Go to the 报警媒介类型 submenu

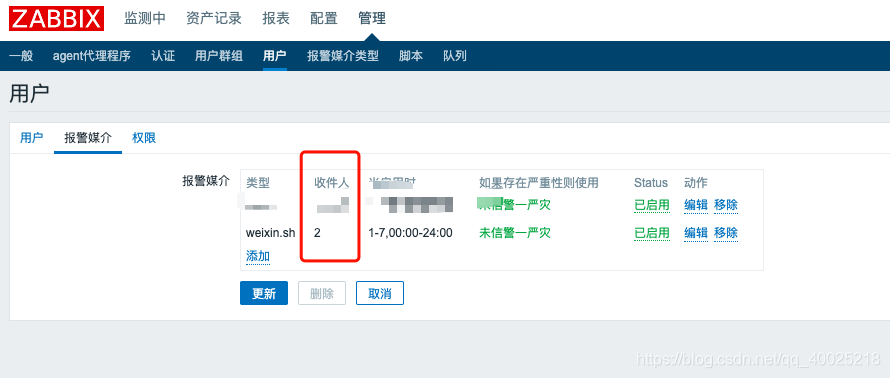[343, 56]
